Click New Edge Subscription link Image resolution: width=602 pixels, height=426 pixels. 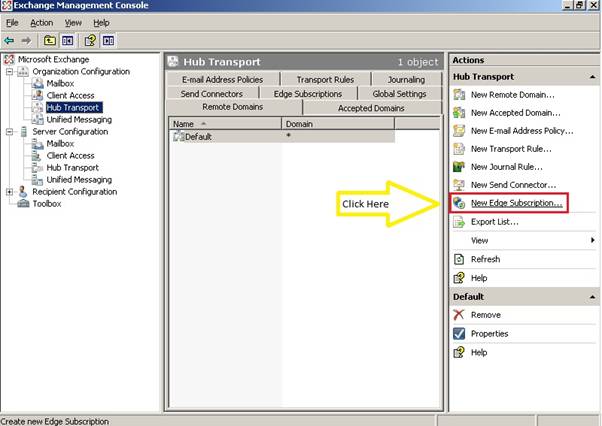516,203
